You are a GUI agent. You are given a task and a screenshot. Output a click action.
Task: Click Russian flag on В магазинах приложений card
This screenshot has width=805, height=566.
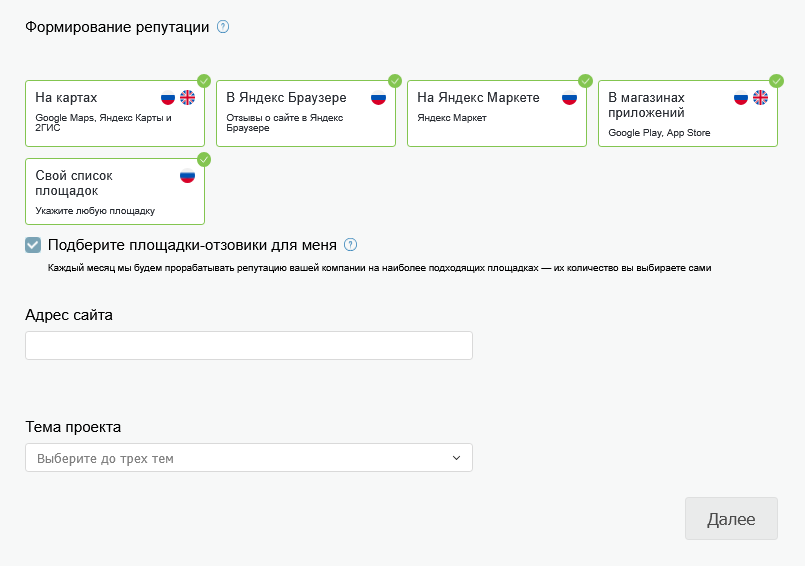[741, 98]
